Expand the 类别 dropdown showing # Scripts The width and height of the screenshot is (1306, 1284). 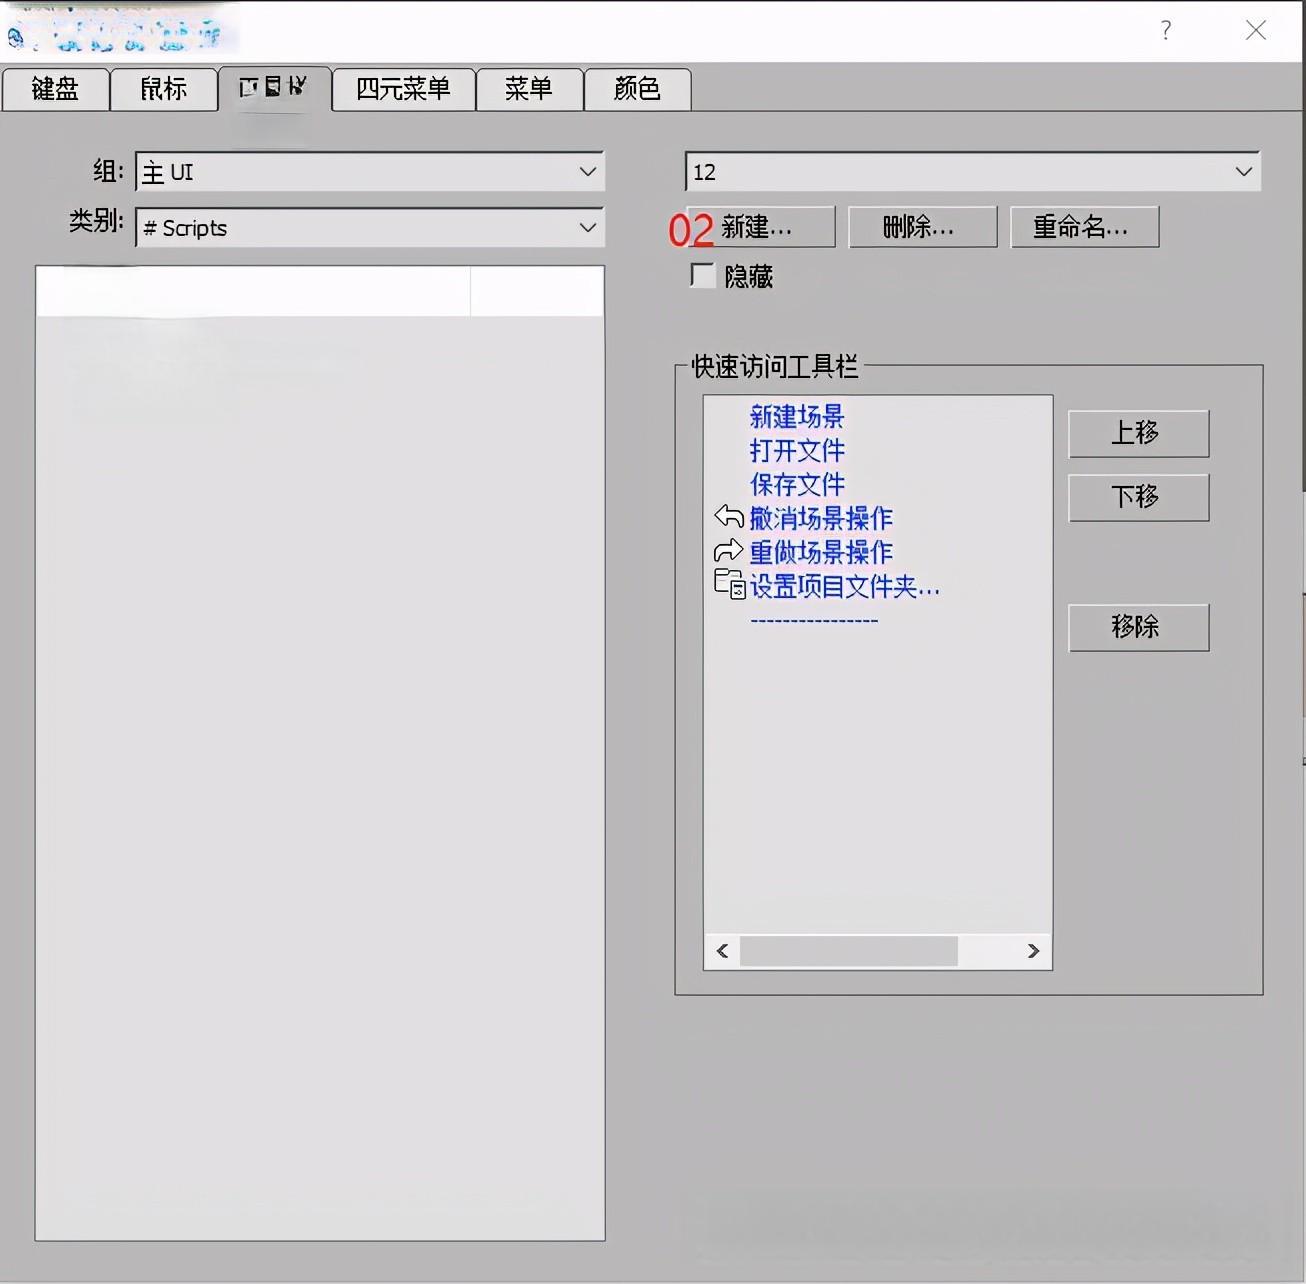[370, 228]
